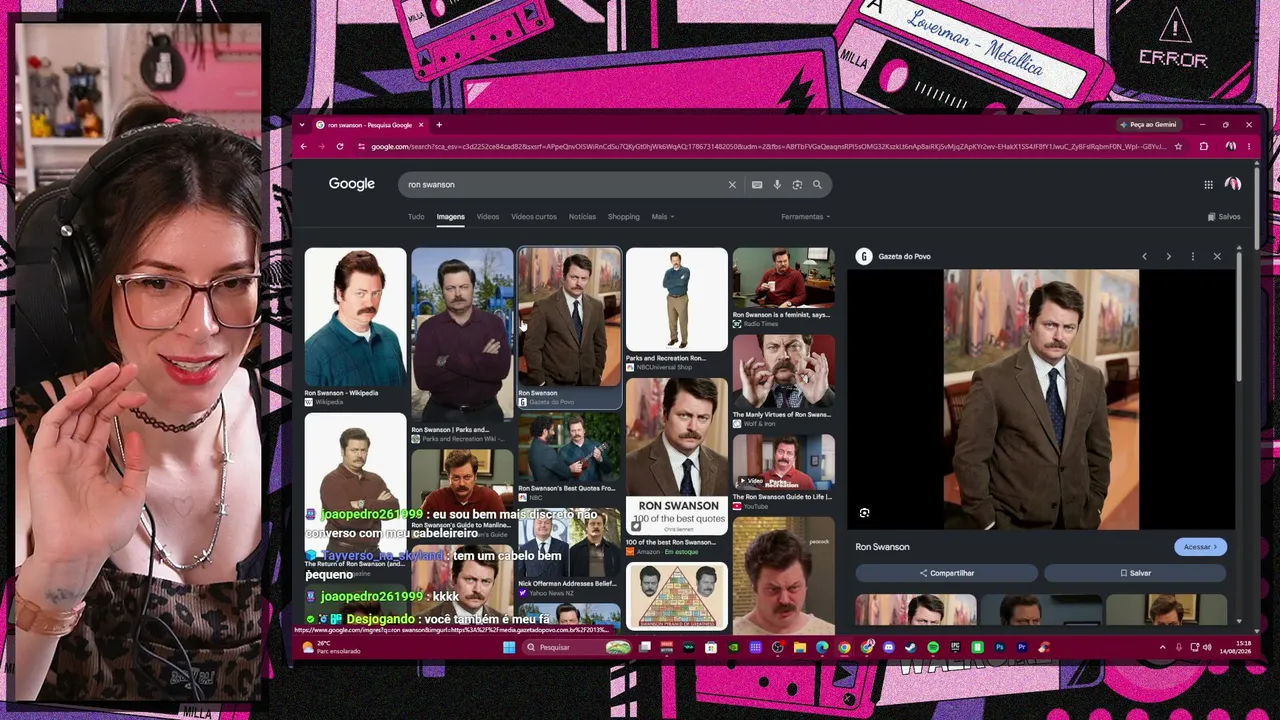The height and width of the screenshot is (720, 1280).
Task: Click the browser address bar URL
Action: point(768,146)
